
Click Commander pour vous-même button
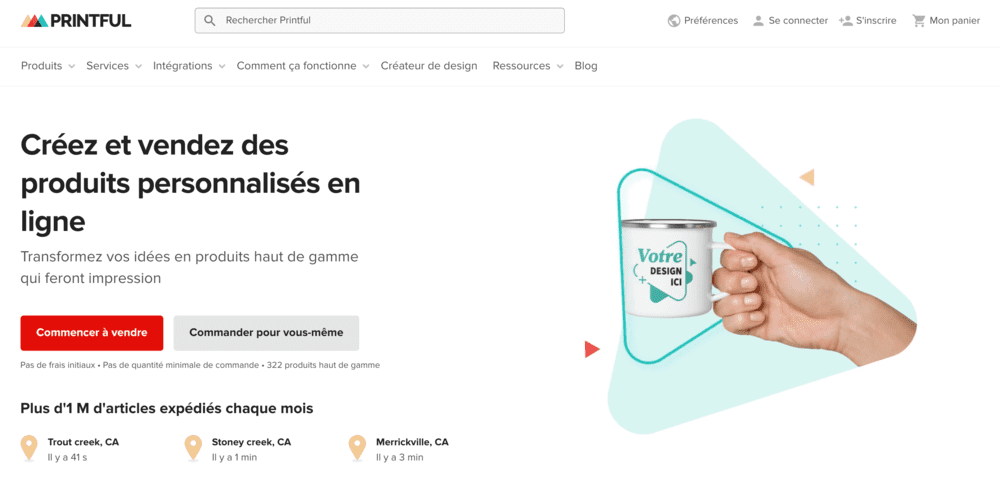(266, 333)
